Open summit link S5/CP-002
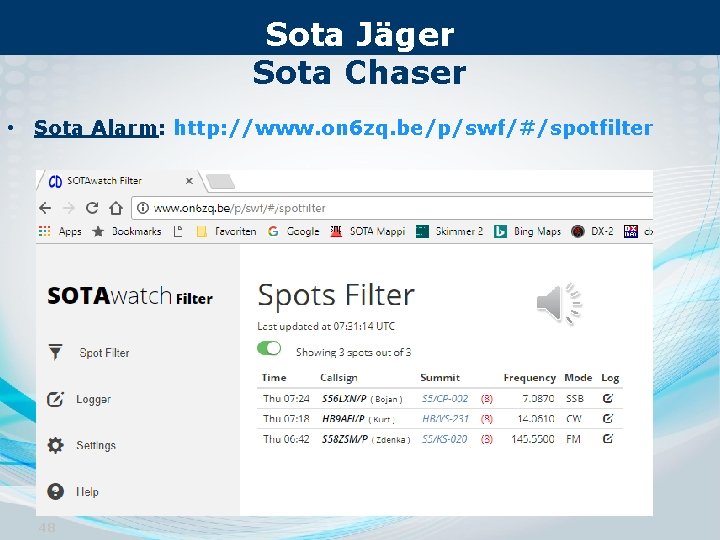 point(445,399)
